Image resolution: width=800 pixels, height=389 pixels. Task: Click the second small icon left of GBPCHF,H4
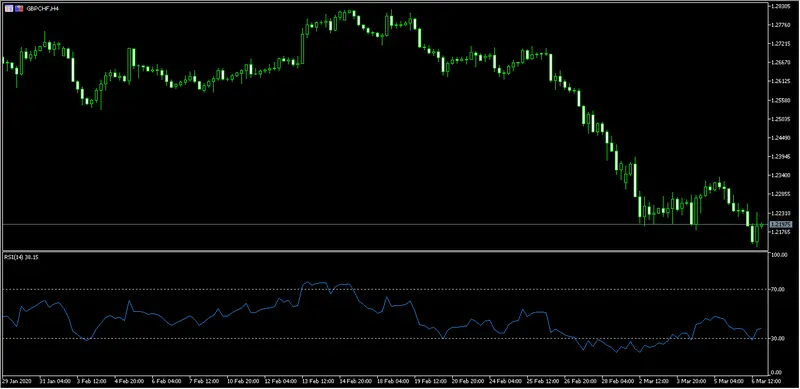[x=19, y=9]
